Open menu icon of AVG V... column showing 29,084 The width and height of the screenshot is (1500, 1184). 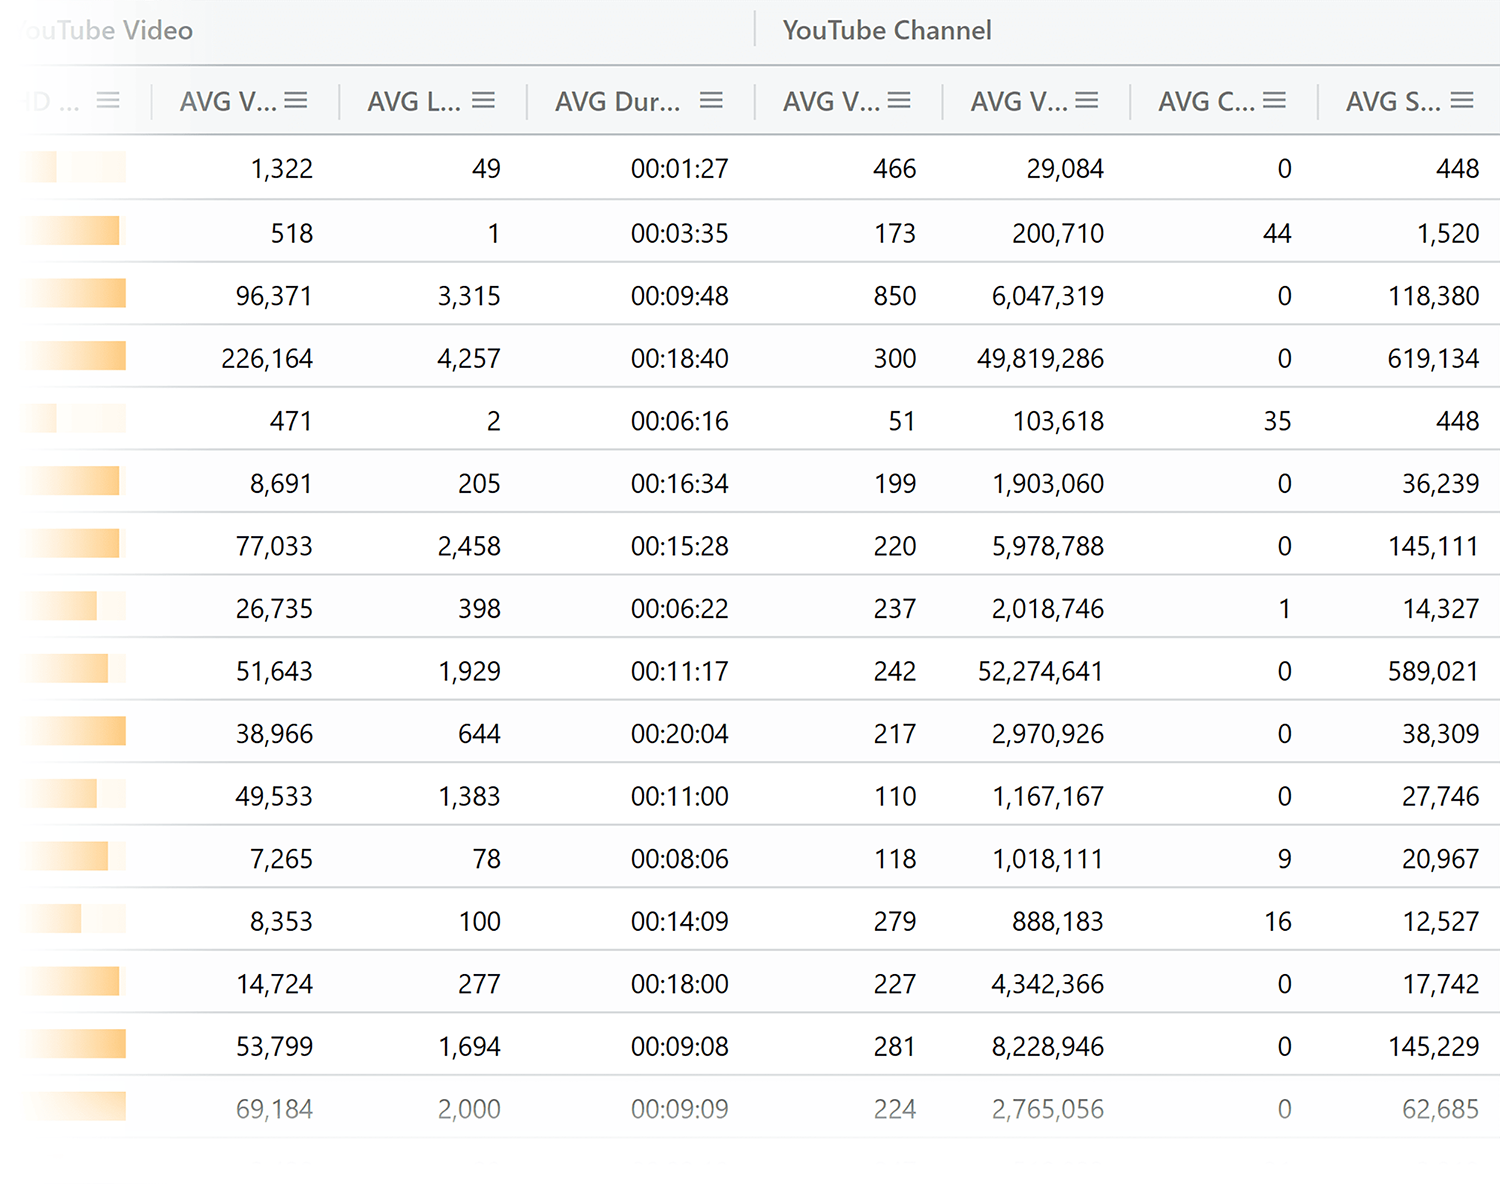click(1087, 100)
